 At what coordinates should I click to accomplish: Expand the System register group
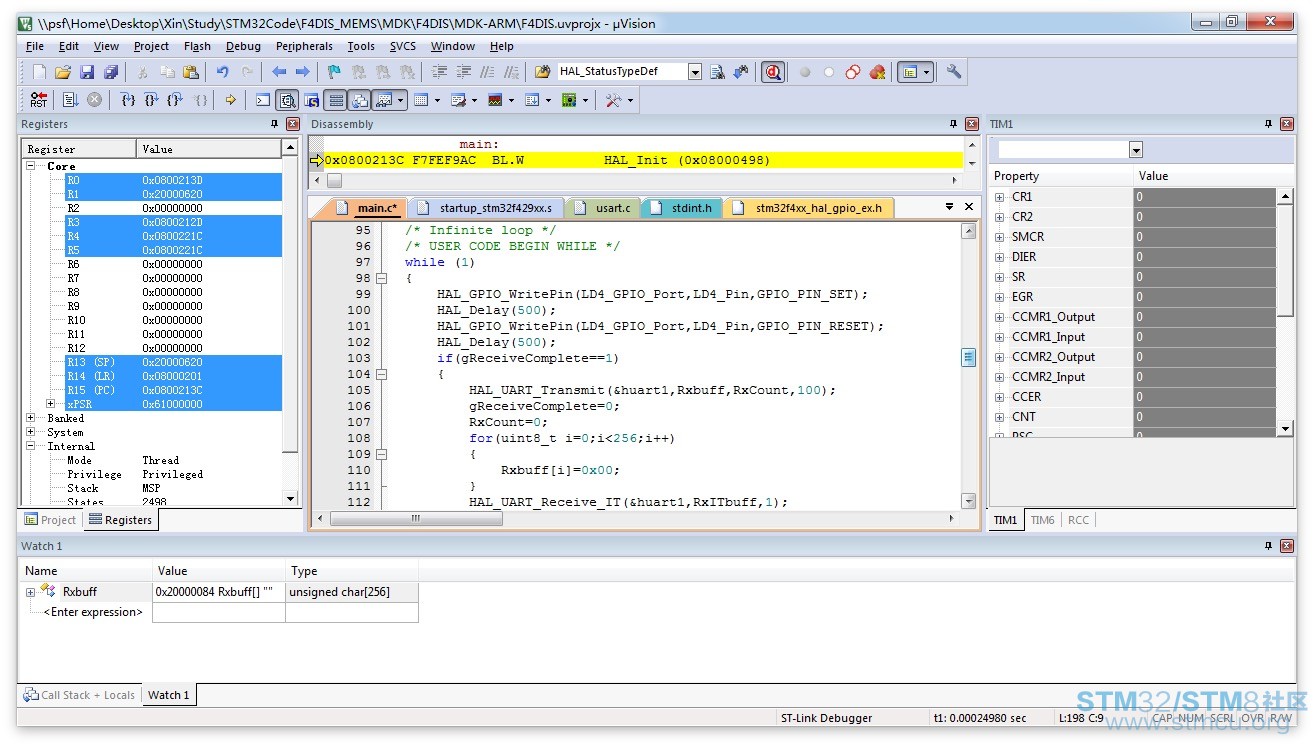tap(31, 432)
